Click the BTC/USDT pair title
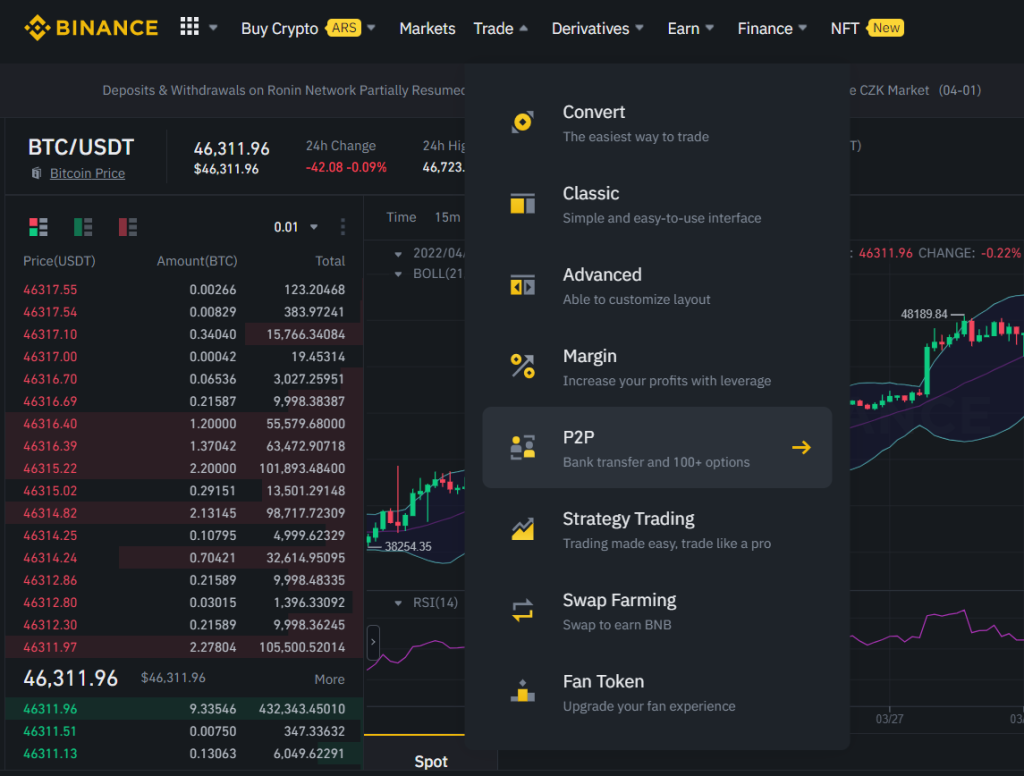 tap(81, 147)
